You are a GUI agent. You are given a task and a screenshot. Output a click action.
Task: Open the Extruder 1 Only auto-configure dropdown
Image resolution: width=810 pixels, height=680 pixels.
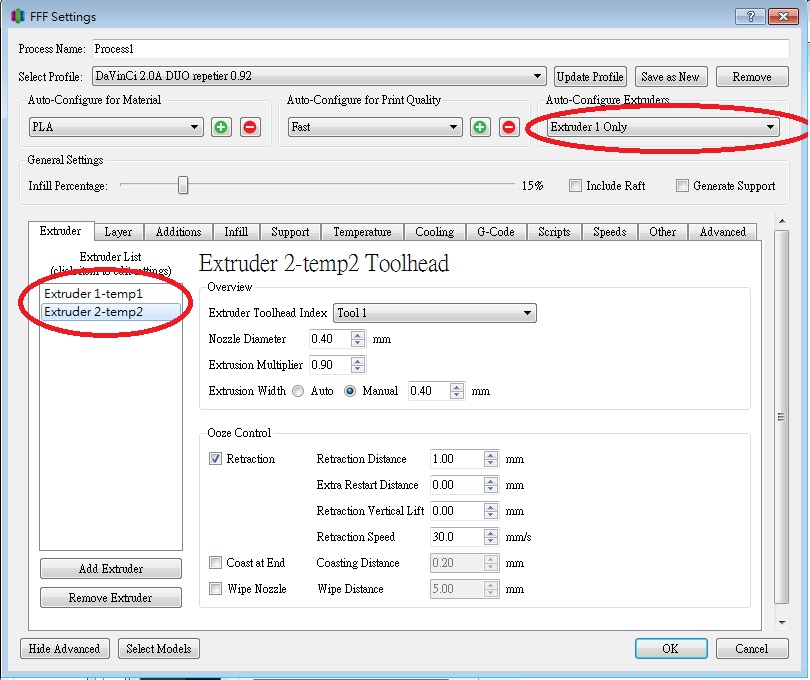click(x=663, y=127)
